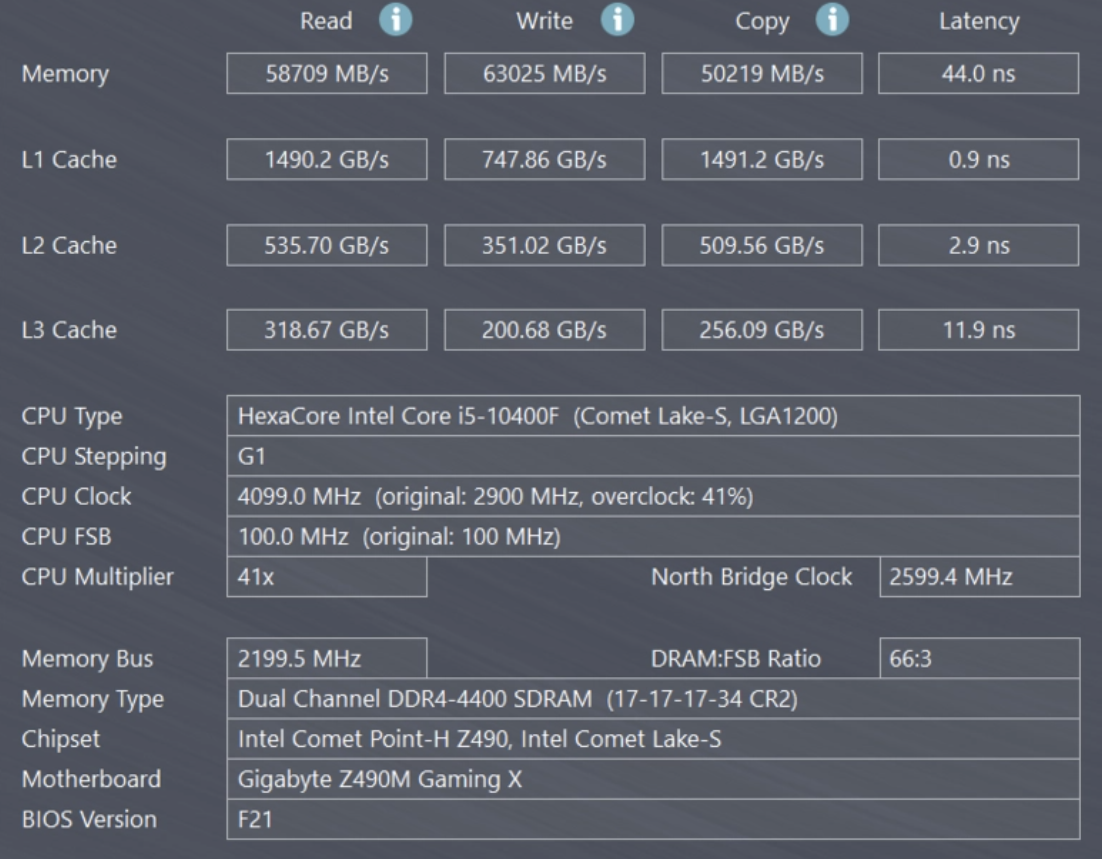The height and width of the screenshot is (859, 1102).
Task: Select the L3 Cache latency 11.9 ns box
Action: pos(978,330)
